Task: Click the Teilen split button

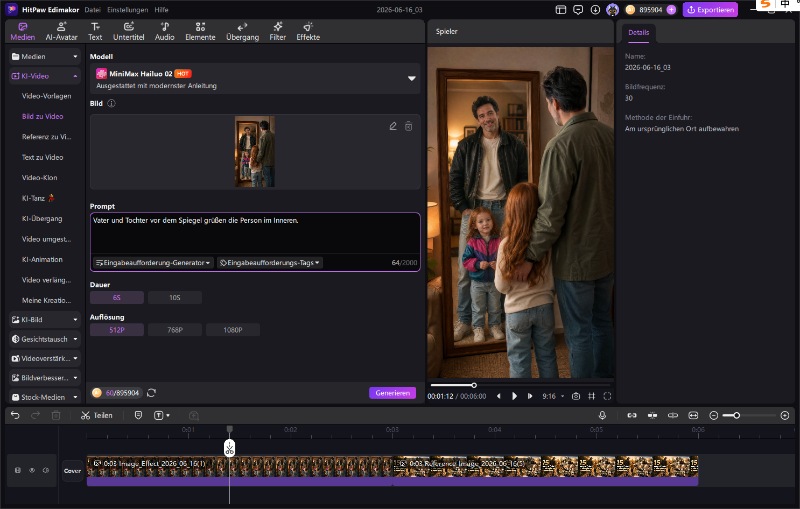Action: coord(96,415)
